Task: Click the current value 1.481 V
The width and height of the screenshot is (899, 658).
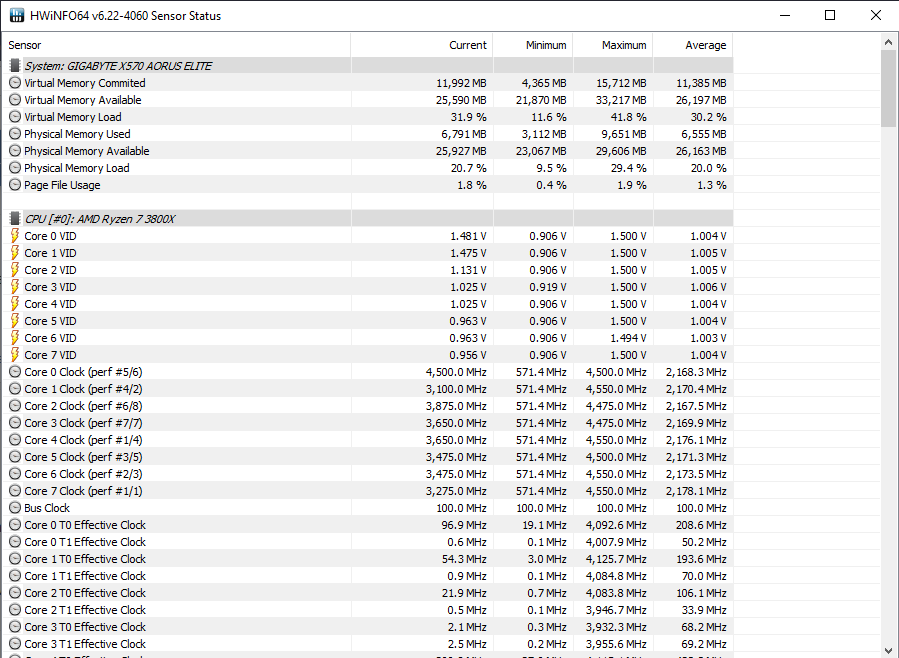Action: point(468,236)
